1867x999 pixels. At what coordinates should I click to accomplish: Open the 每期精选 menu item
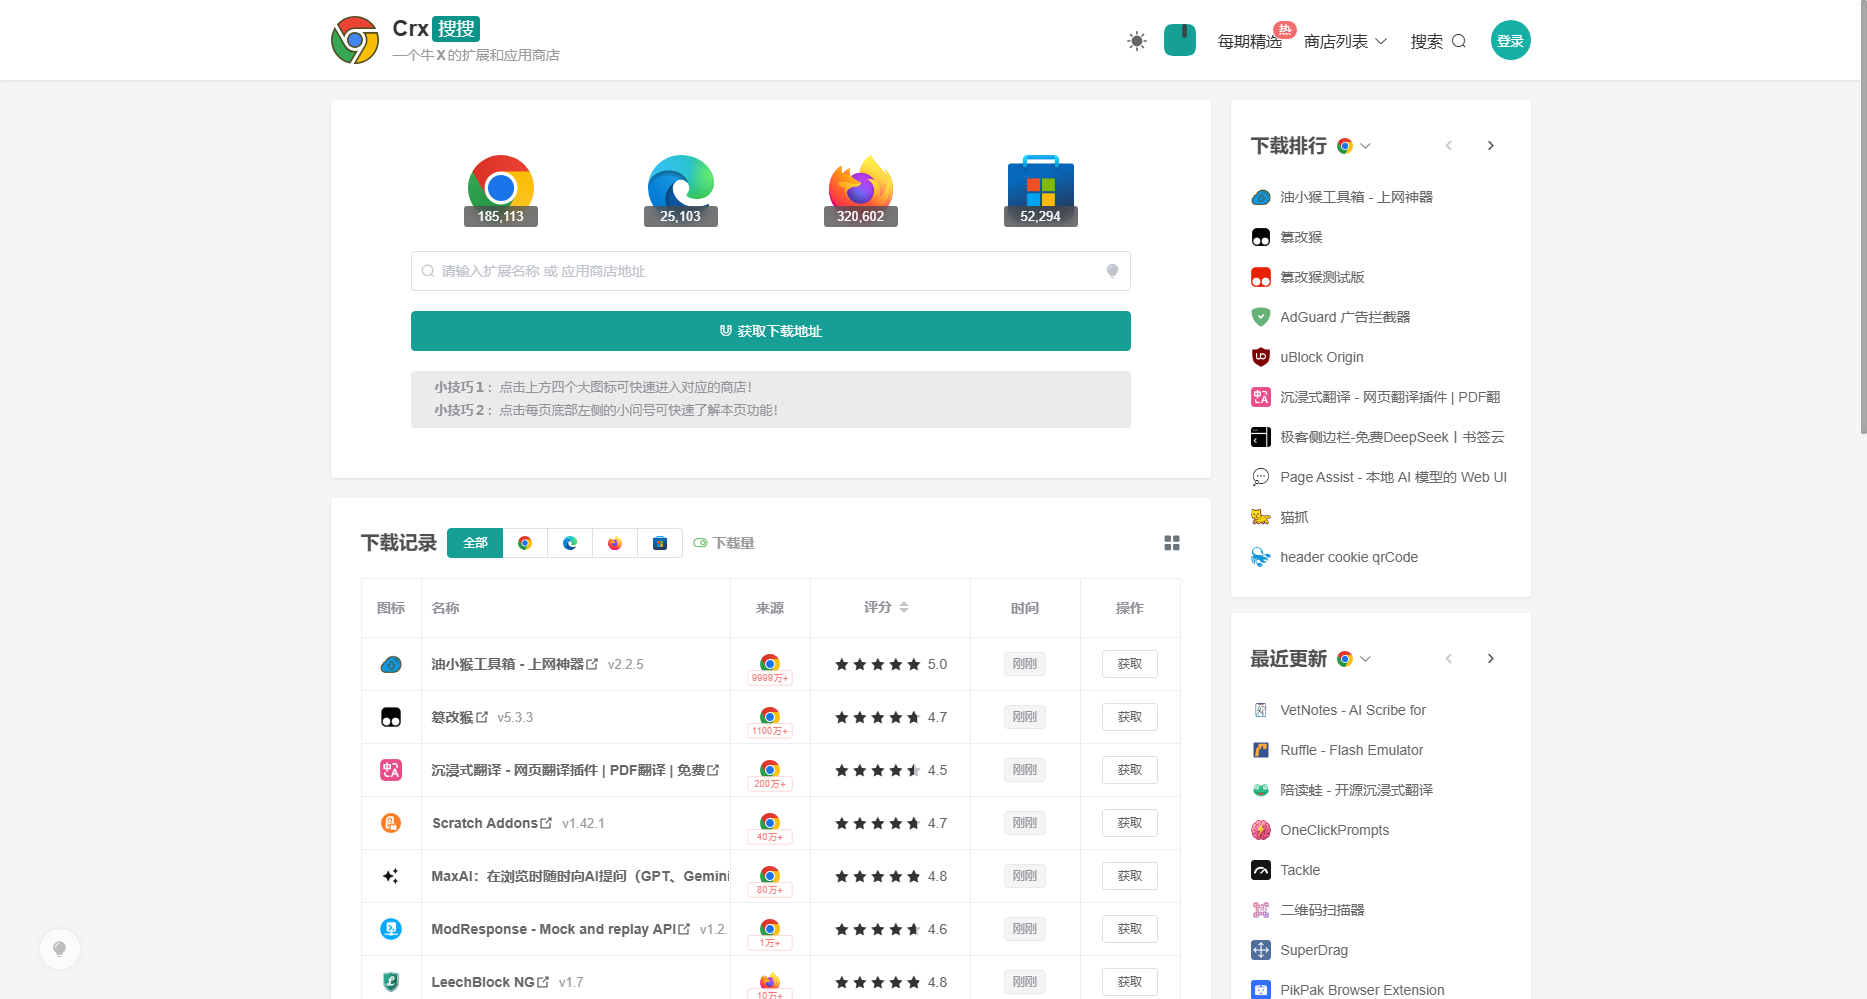tap(1249, 41)
